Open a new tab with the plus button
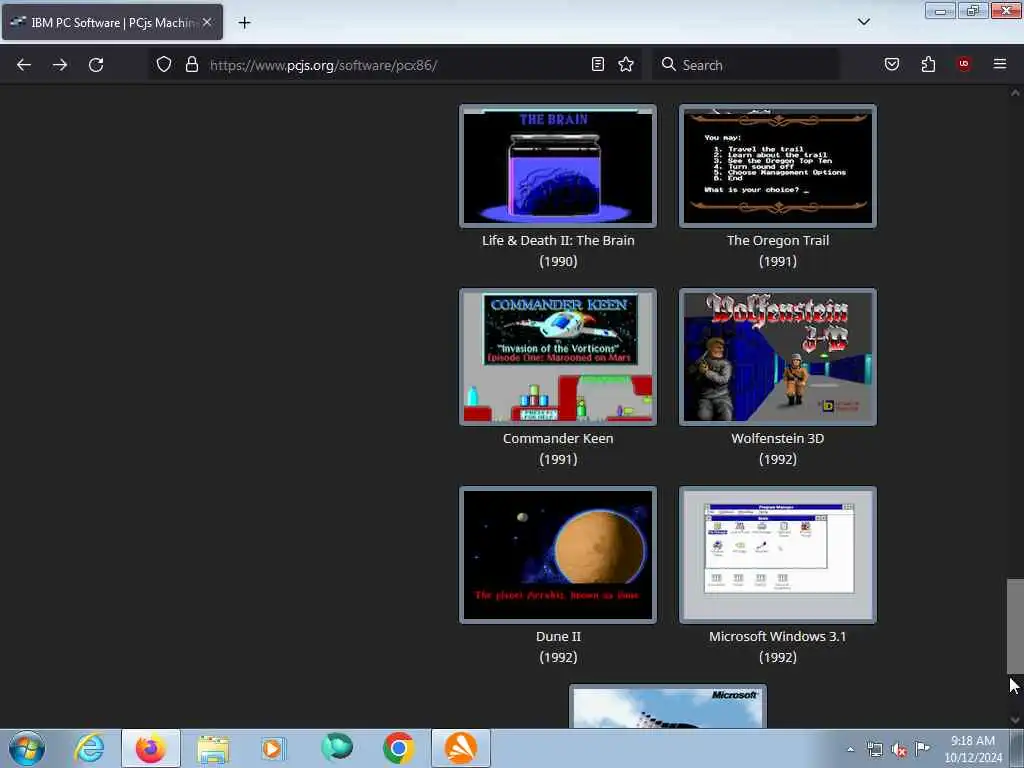The width and height of the screenshot is (1024, 768). [244, 23]
